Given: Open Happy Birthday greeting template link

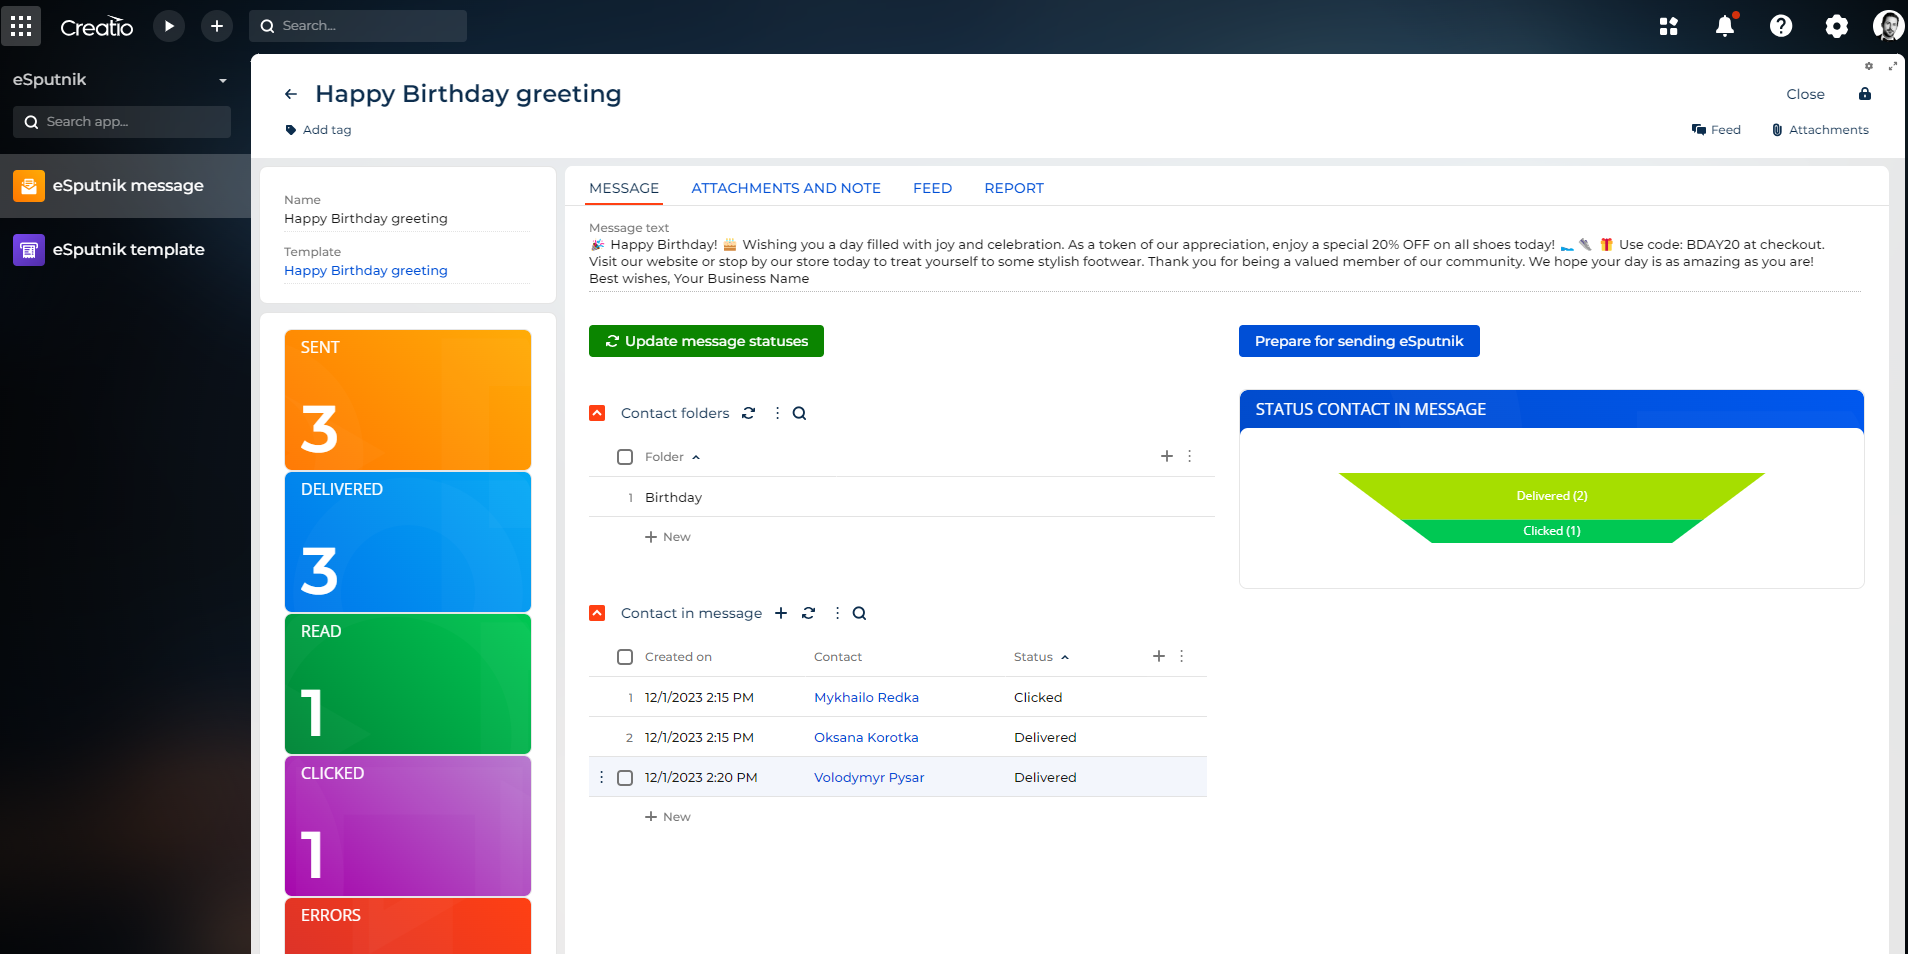Looking at the screenshot, I should (x=366, y=271).
